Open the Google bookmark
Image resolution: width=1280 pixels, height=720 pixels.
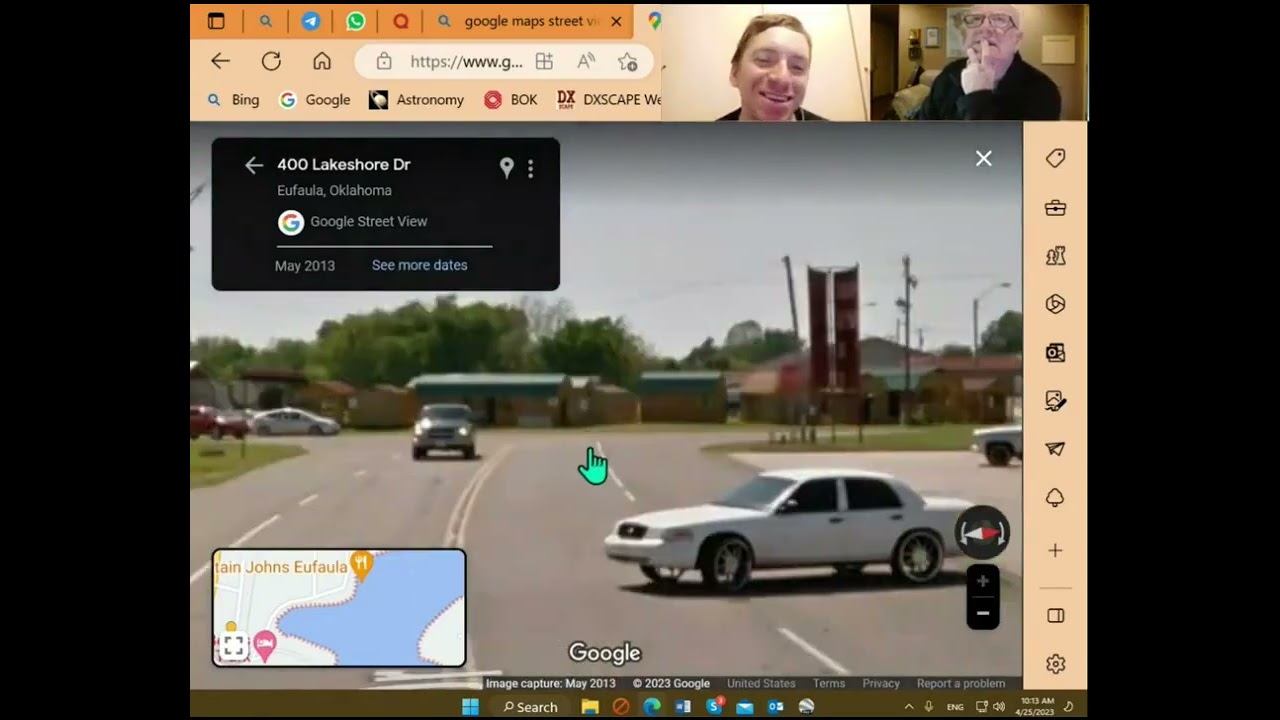coord(315,100)
